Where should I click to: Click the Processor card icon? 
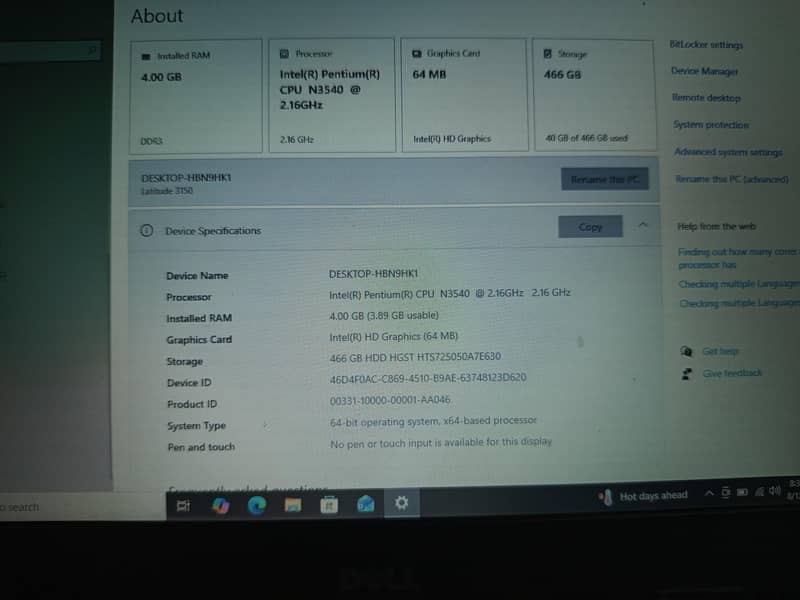(x=284, y=54)
